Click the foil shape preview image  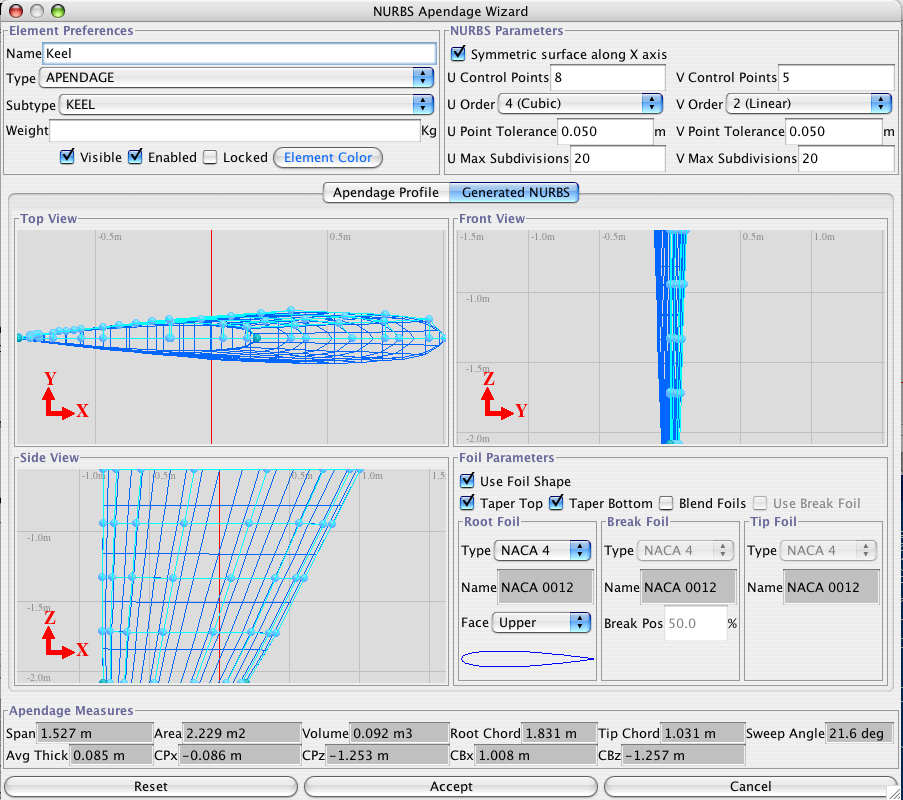coord(526,658)
